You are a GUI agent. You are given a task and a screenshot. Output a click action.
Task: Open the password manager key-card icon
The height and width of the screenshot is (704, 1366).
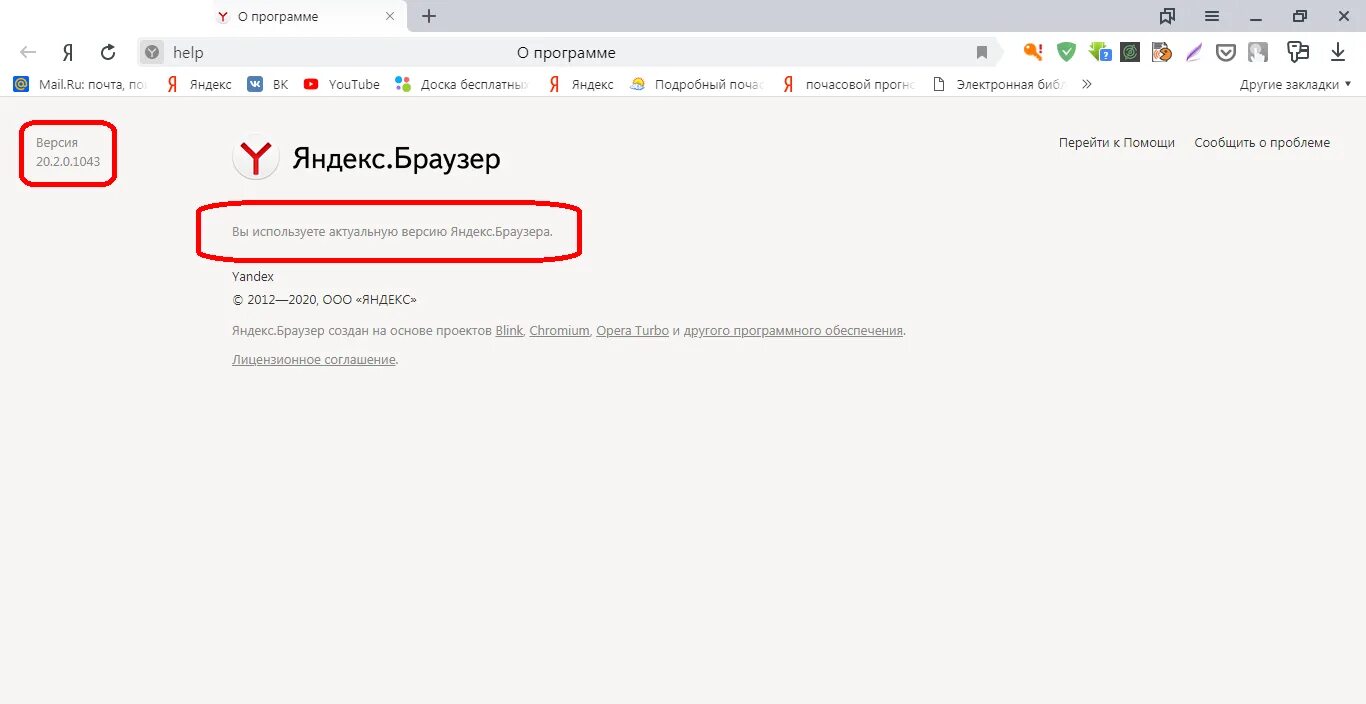[1298, 53]
